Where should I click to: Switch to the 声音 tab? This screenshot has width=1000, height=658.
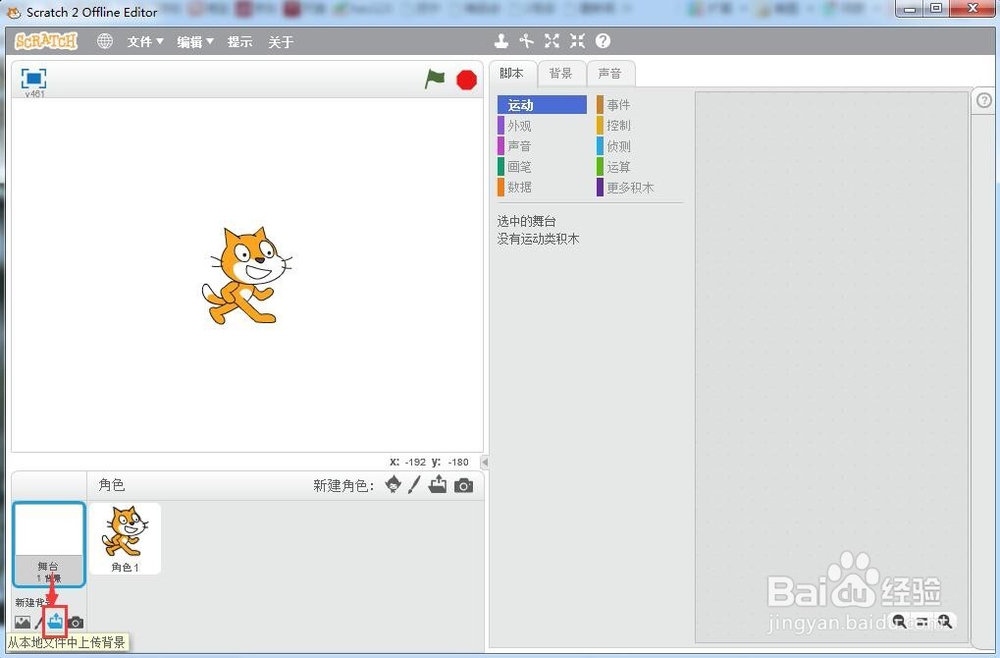click(610, 73)
